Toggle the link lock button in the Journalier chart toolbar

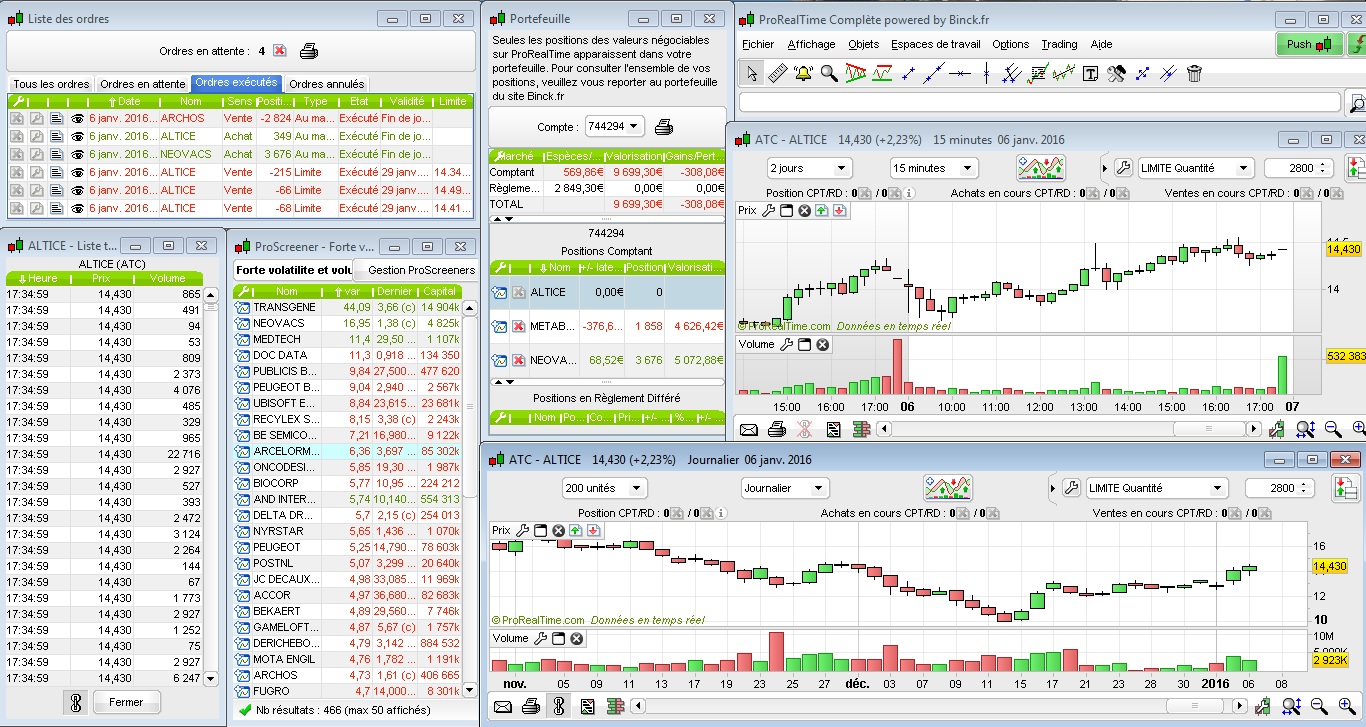pos(559,707)
